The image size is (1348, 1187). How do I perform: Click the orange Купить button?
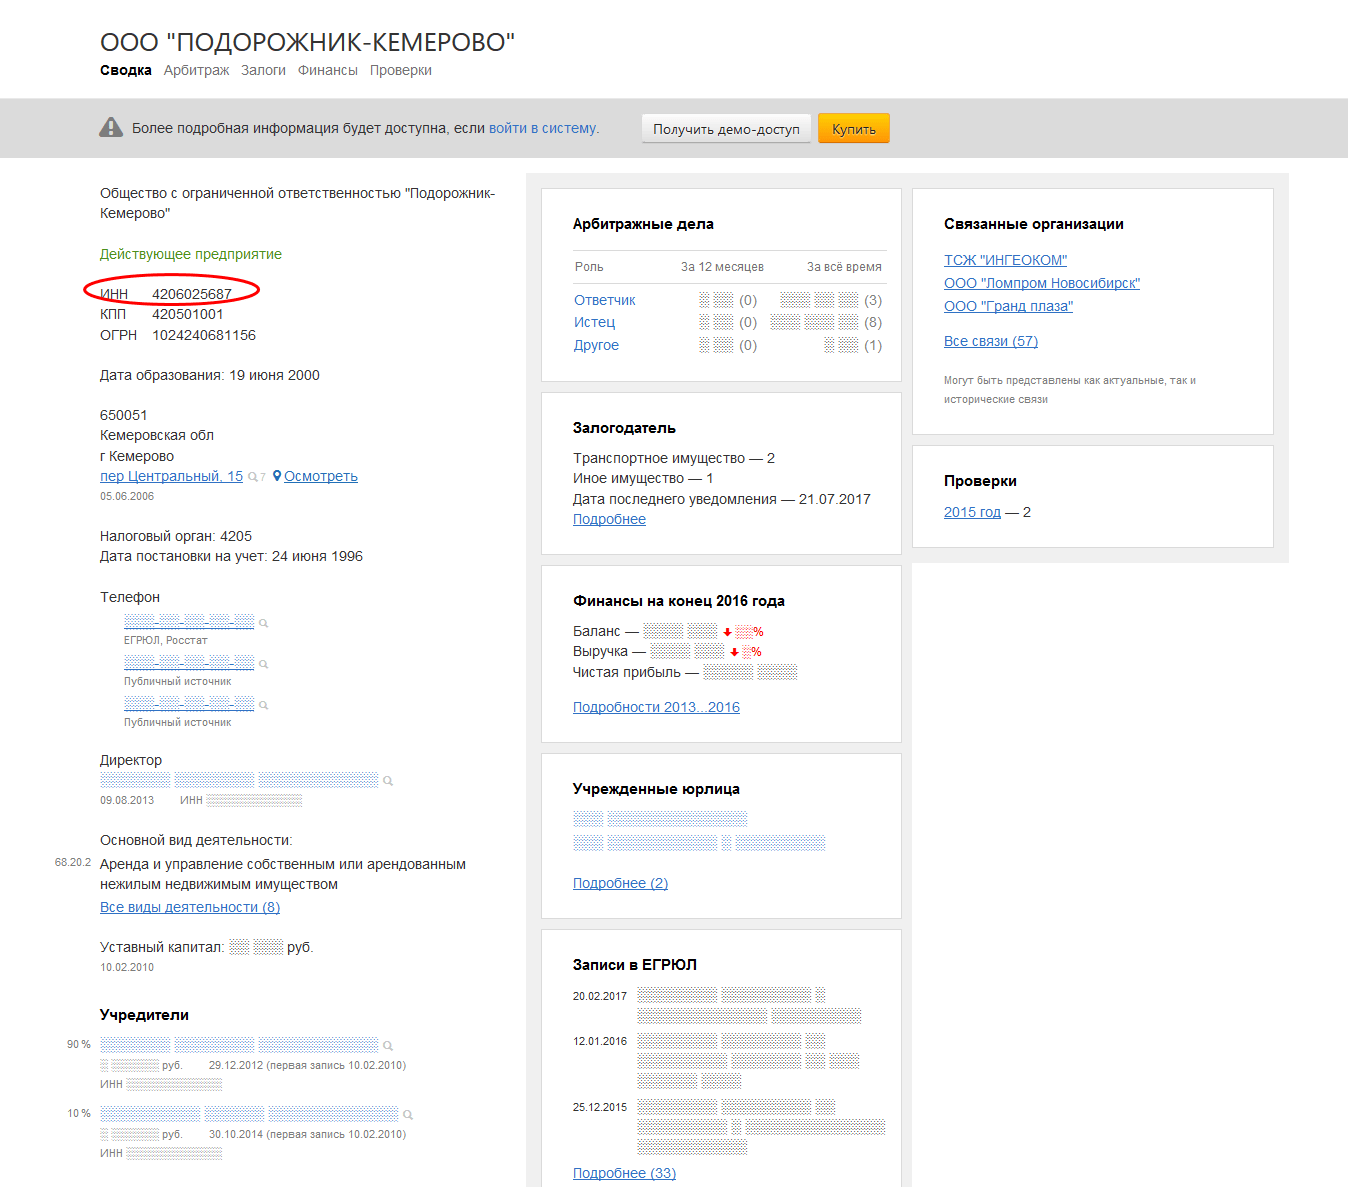tap(854, 129)
